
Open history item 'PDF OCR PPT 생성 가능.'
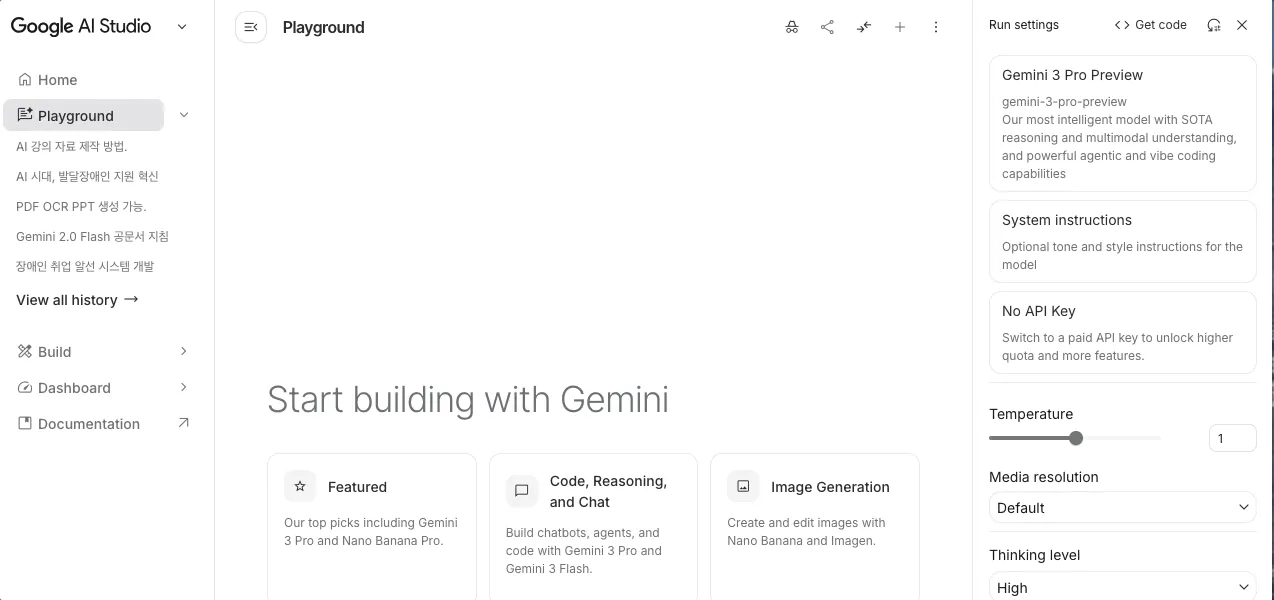point(81,207)
